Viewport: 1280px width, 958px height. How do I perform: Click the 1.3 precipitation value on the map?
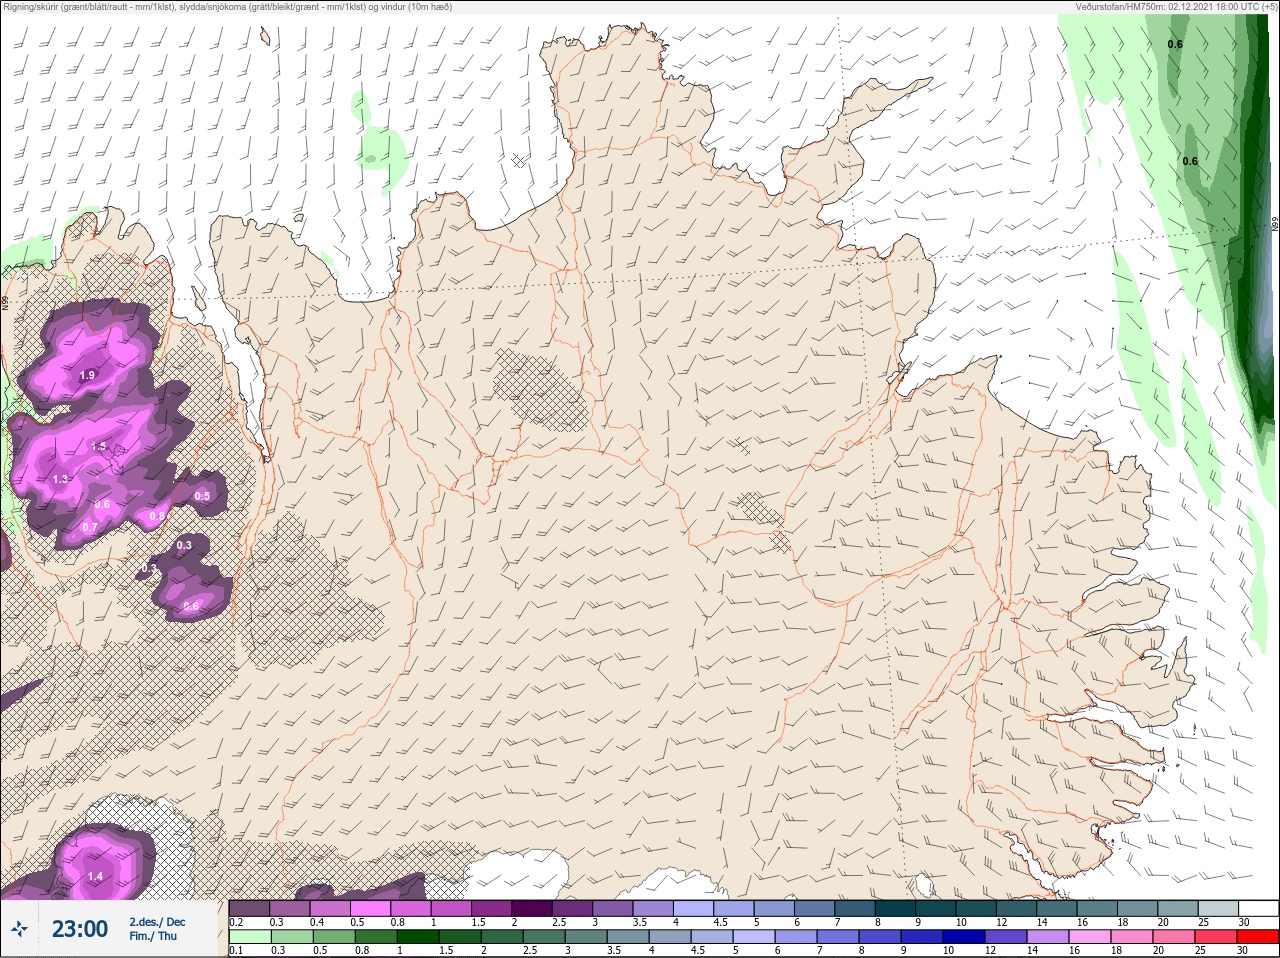click(x=60, y=480)
